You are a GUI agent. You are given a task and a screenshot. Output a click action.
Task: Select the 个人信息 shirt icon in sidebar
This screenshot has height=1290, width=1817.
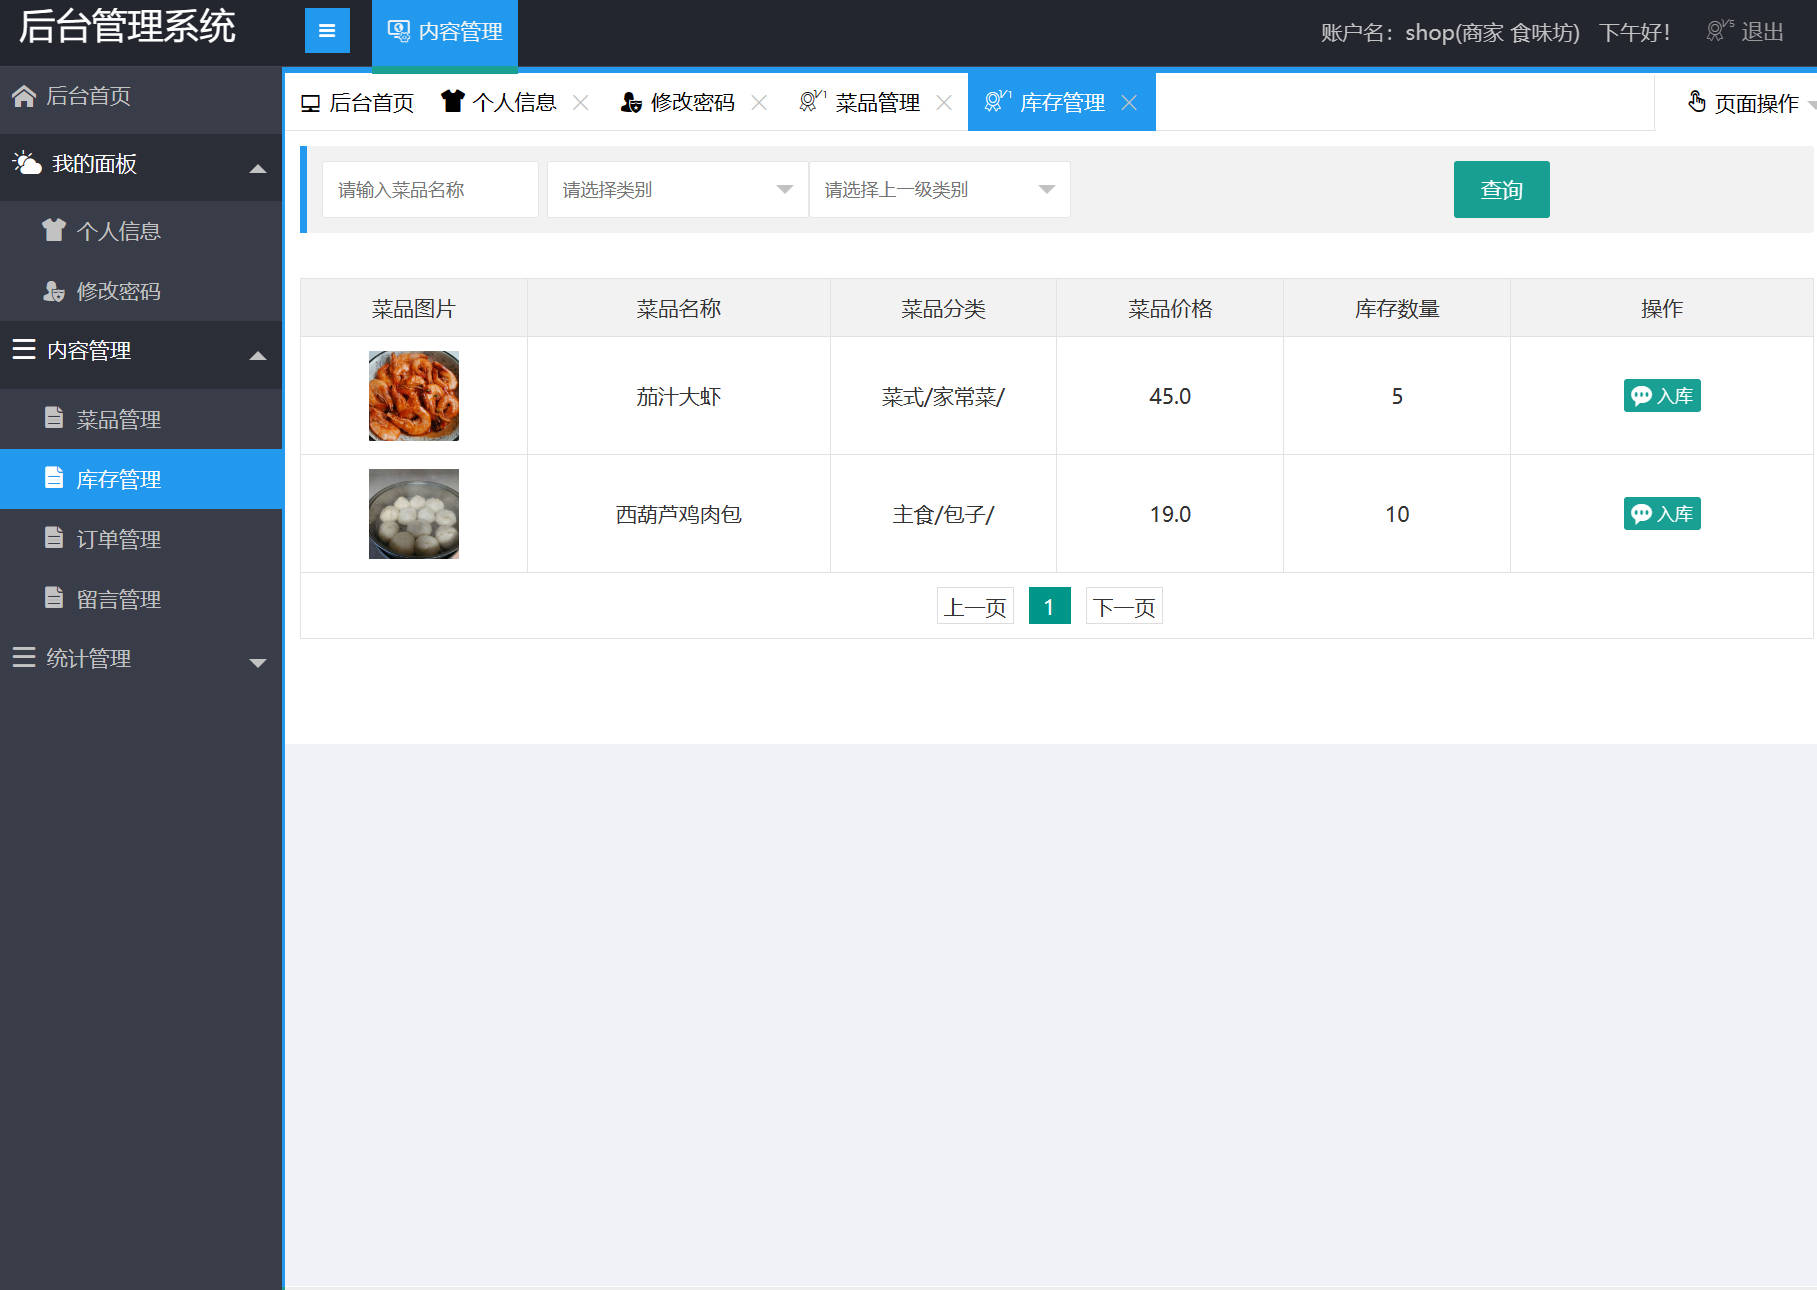point(55,230)
